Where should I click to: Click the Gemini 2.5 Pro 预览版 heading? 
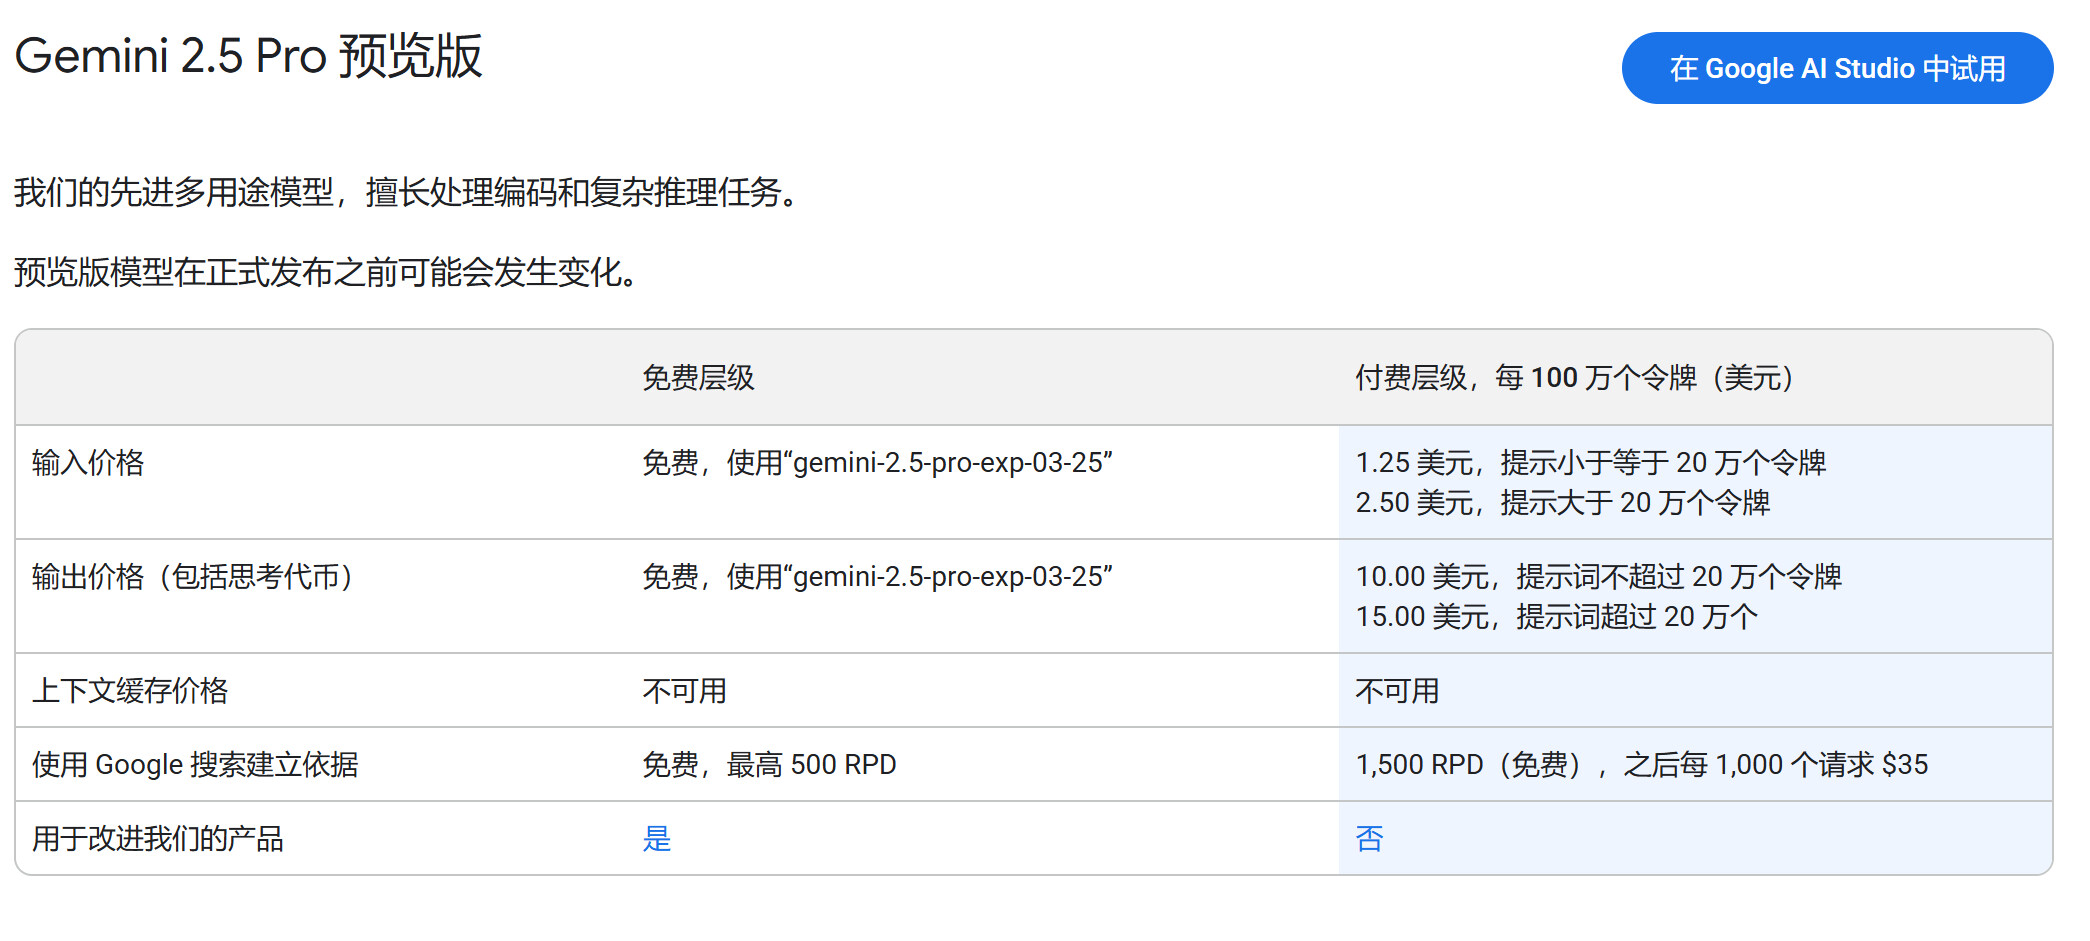(x=248, y=56)
